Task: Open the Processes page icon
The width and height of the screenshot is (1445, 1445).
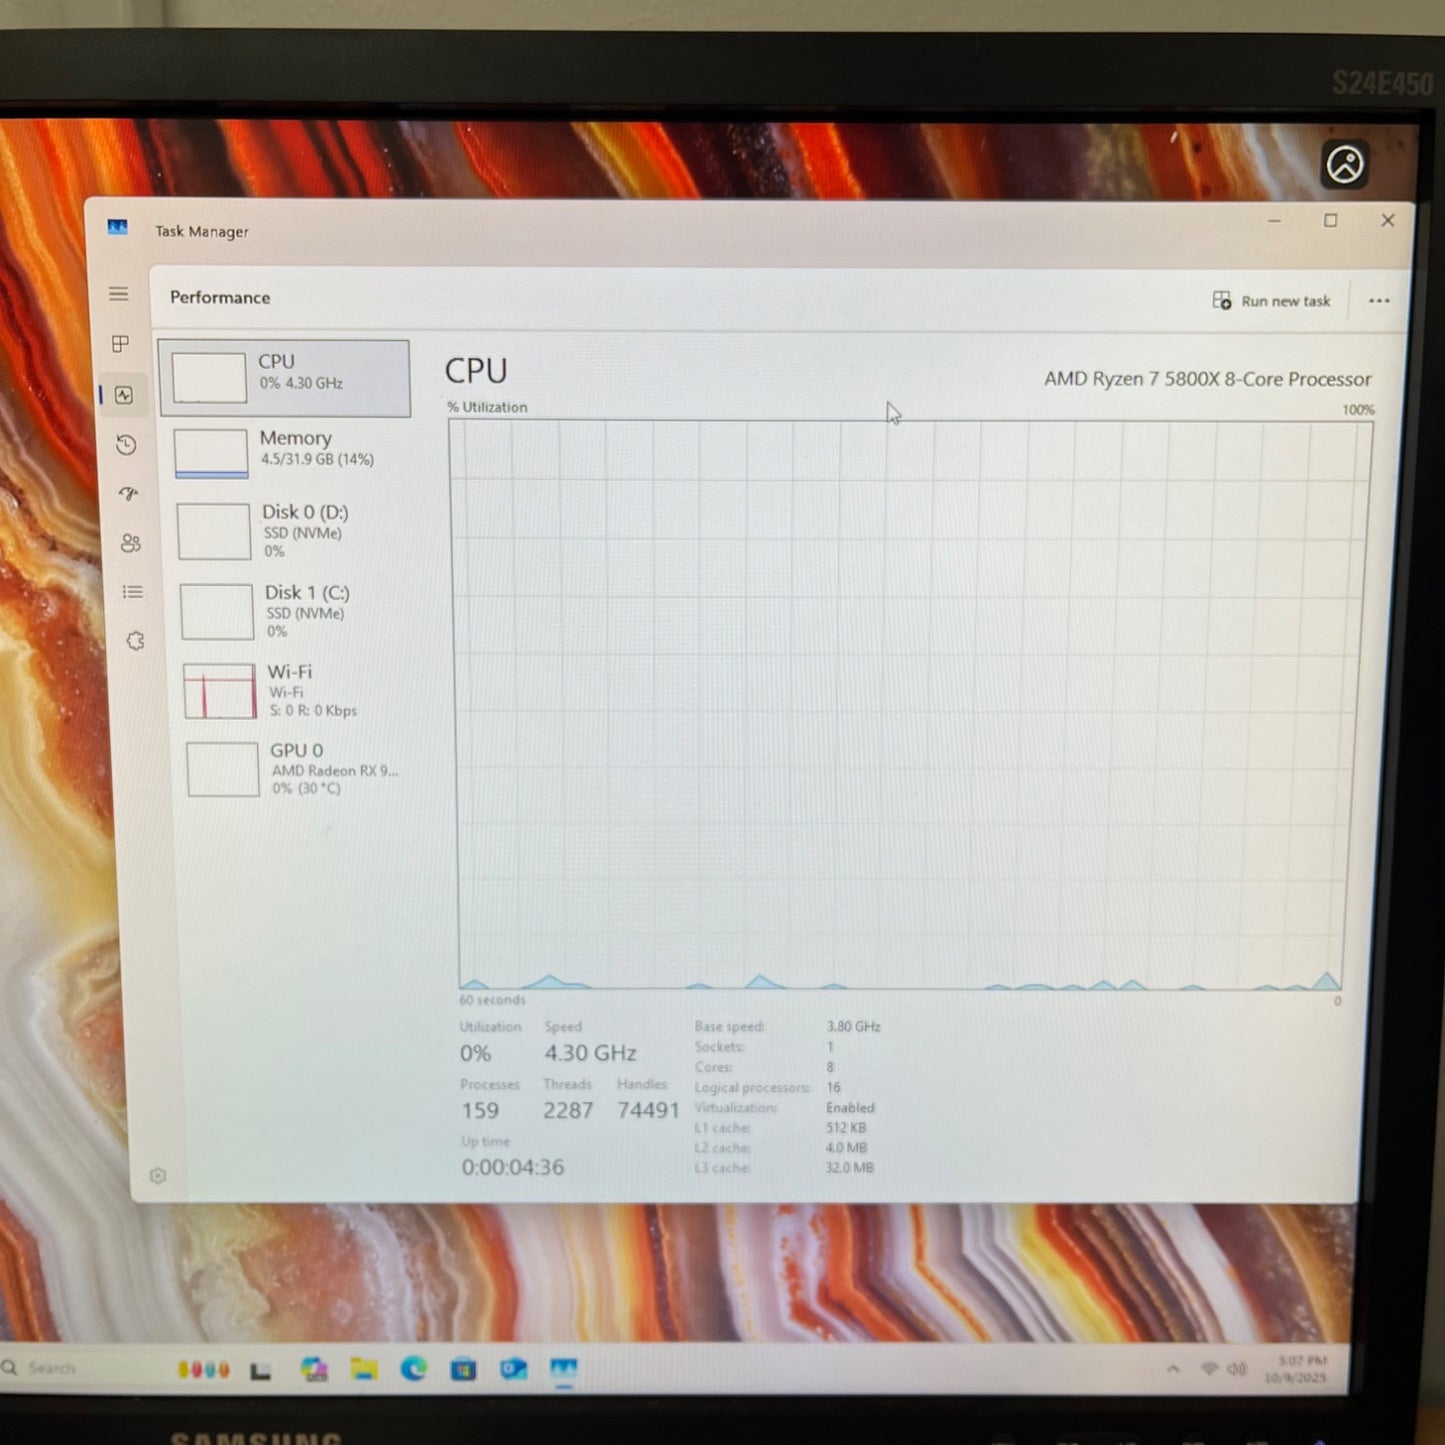Action: [120, 344]
